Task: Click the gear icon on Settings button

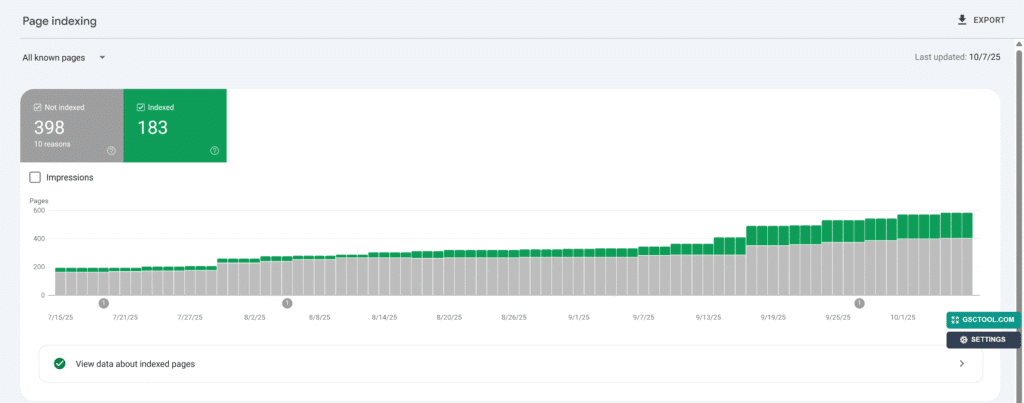Action: point(963,340)
